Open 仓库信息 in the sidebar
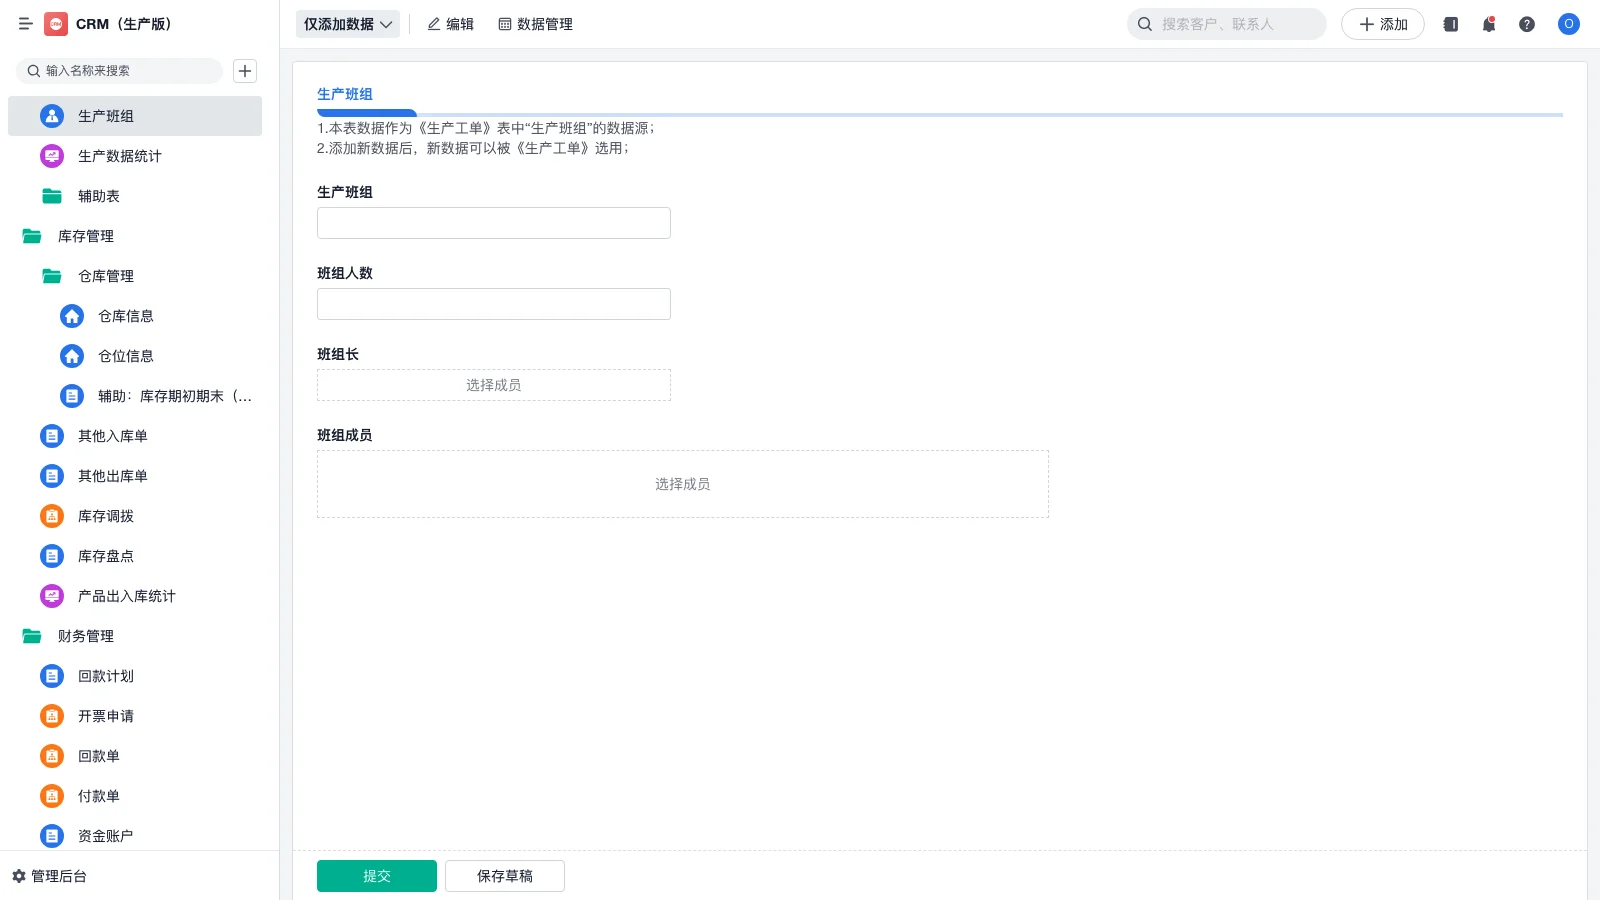 tap(126, 316)
